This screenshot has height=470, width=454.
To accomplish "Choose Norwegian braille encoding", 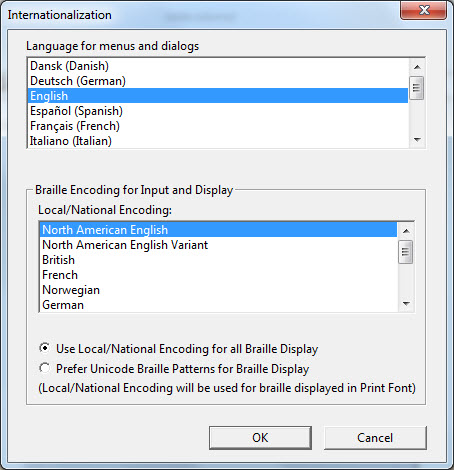I will (219, 290).
